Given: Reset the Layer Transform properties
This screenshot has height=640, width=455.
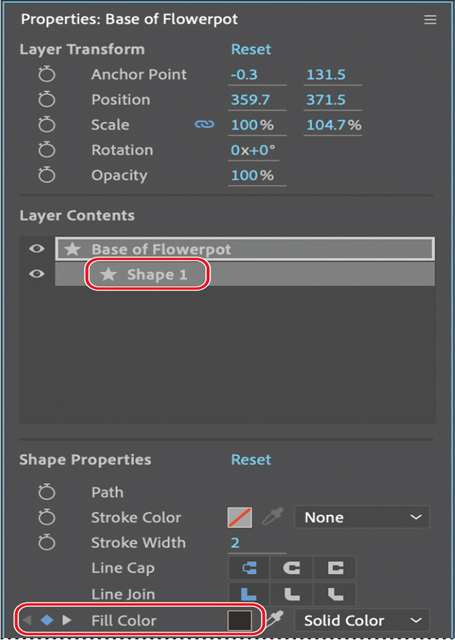Looking at the screenshot, I should pyautogui.click(x=251, y=49).
